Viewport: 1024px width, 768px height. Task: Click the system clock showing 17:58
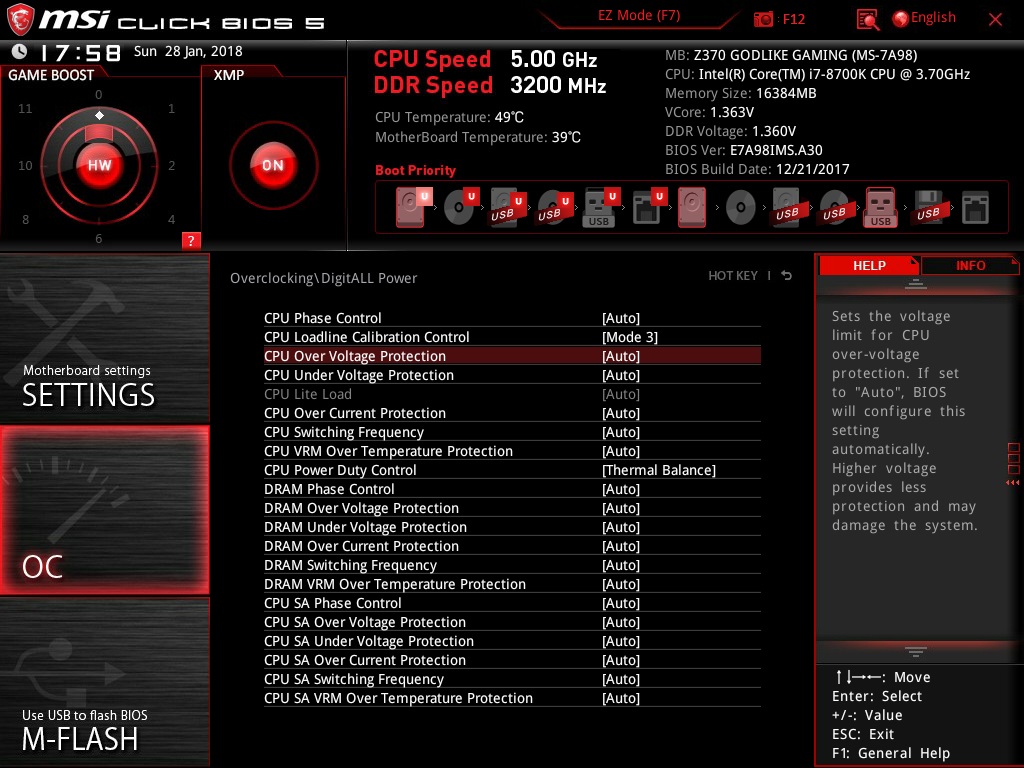click(80, 52)
